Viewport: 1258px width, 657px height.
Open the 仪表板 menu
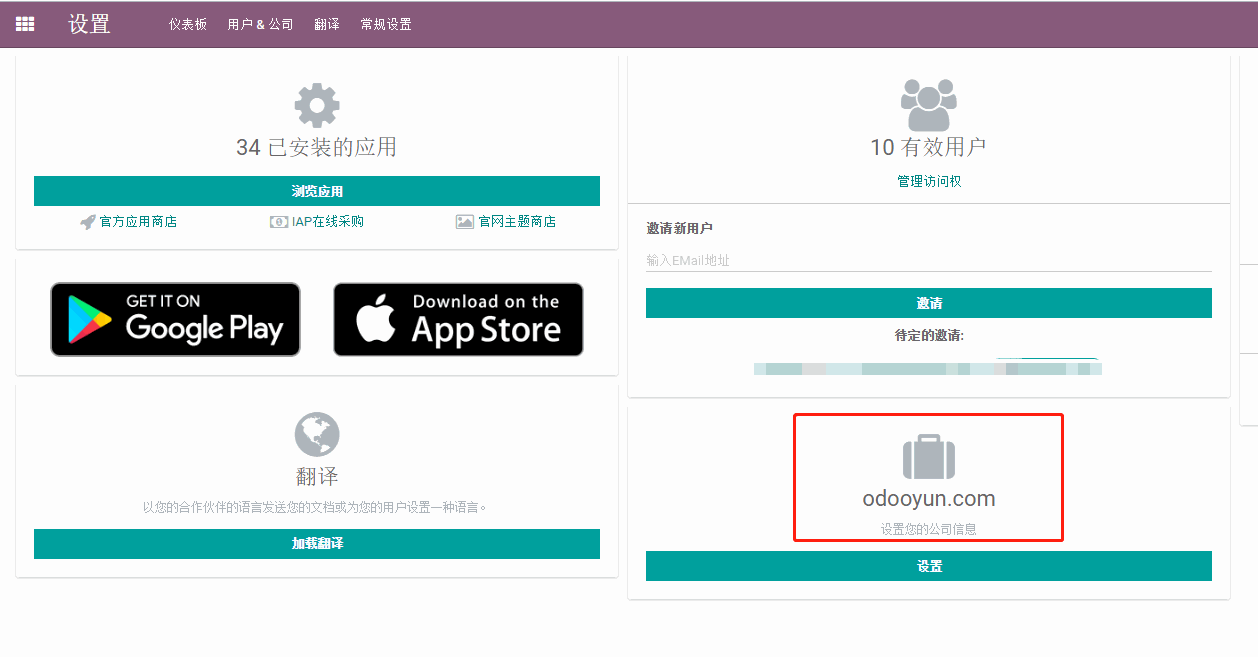click(188, 24)
